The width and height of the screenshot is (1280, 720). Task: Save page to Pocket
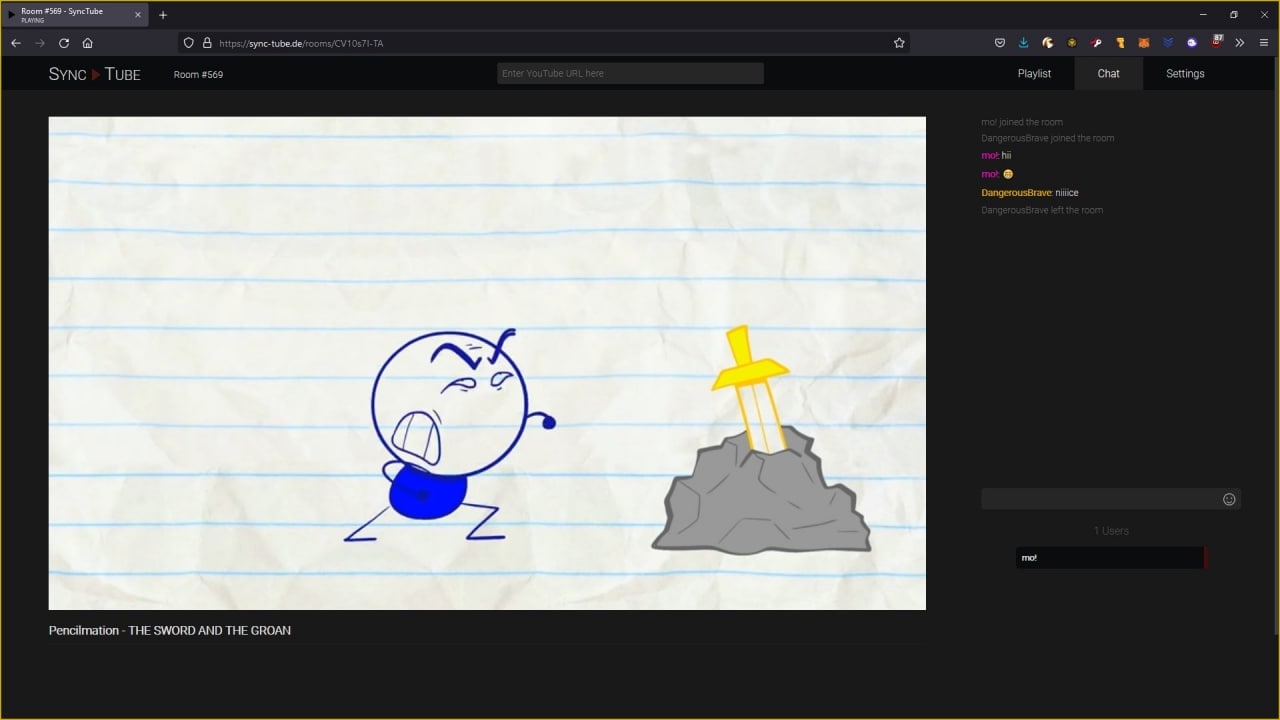point(1000,43)
